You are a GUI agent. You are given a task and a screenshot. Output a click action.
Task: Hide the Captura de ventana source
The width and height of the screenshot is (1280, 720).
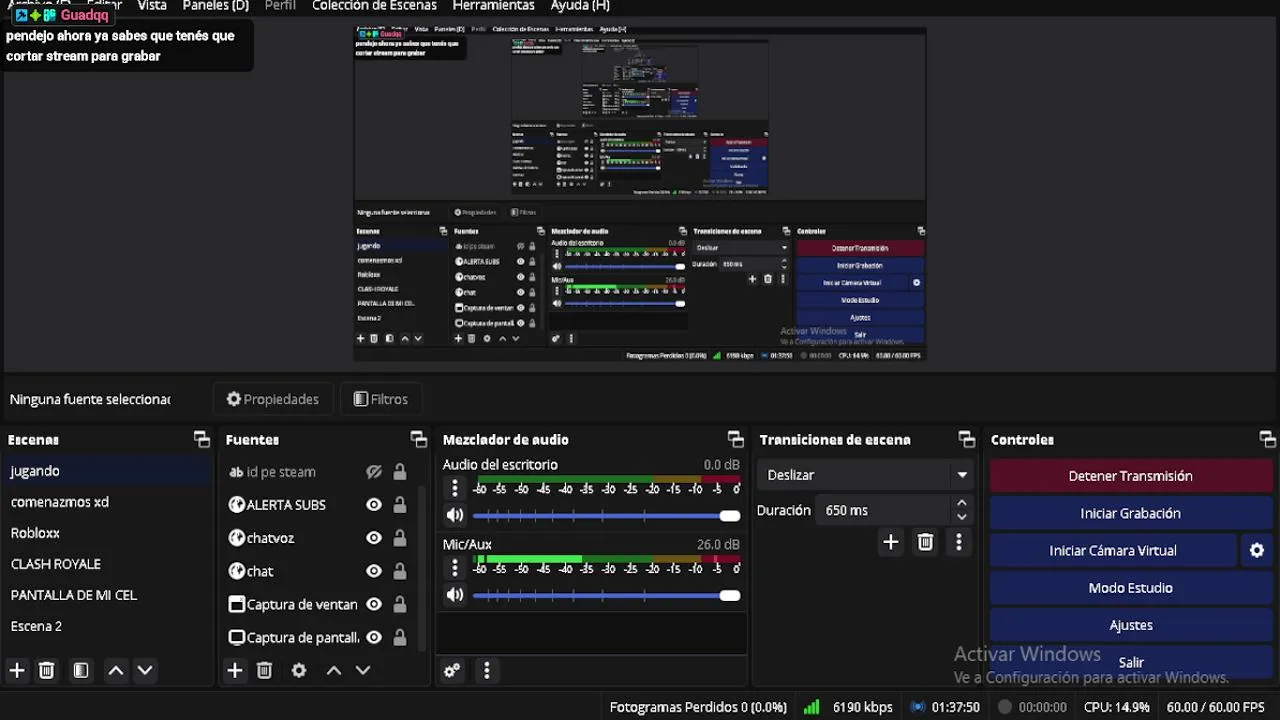[x=374, y=604]
